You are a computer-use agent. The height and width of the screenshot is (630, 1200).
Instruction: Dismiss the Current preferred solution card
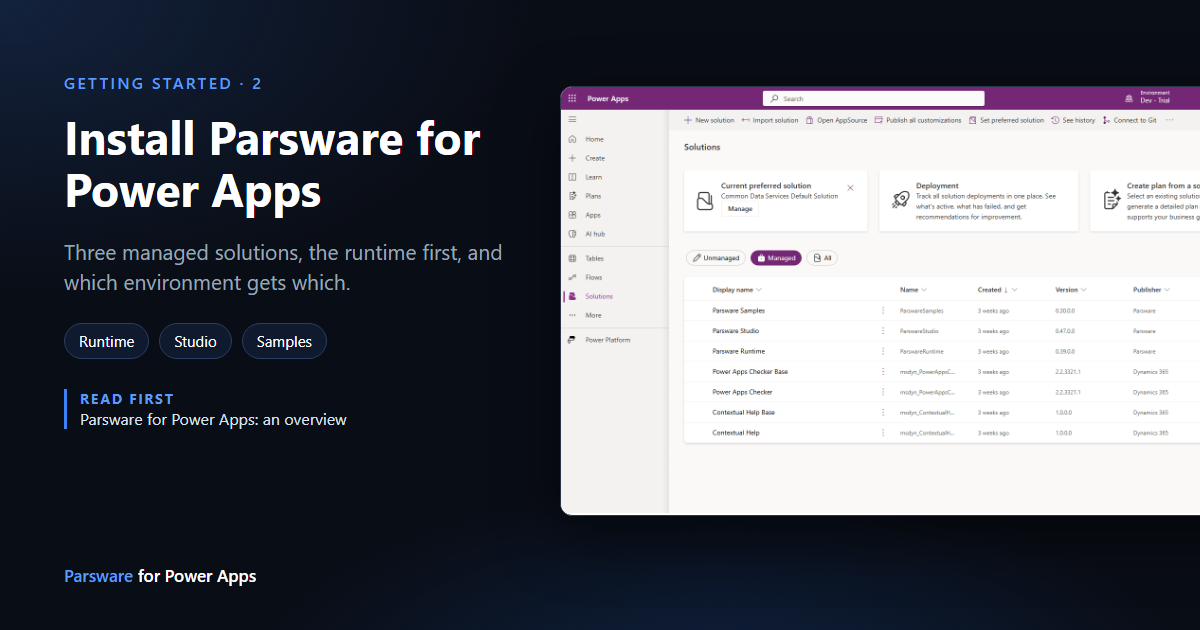850,187
